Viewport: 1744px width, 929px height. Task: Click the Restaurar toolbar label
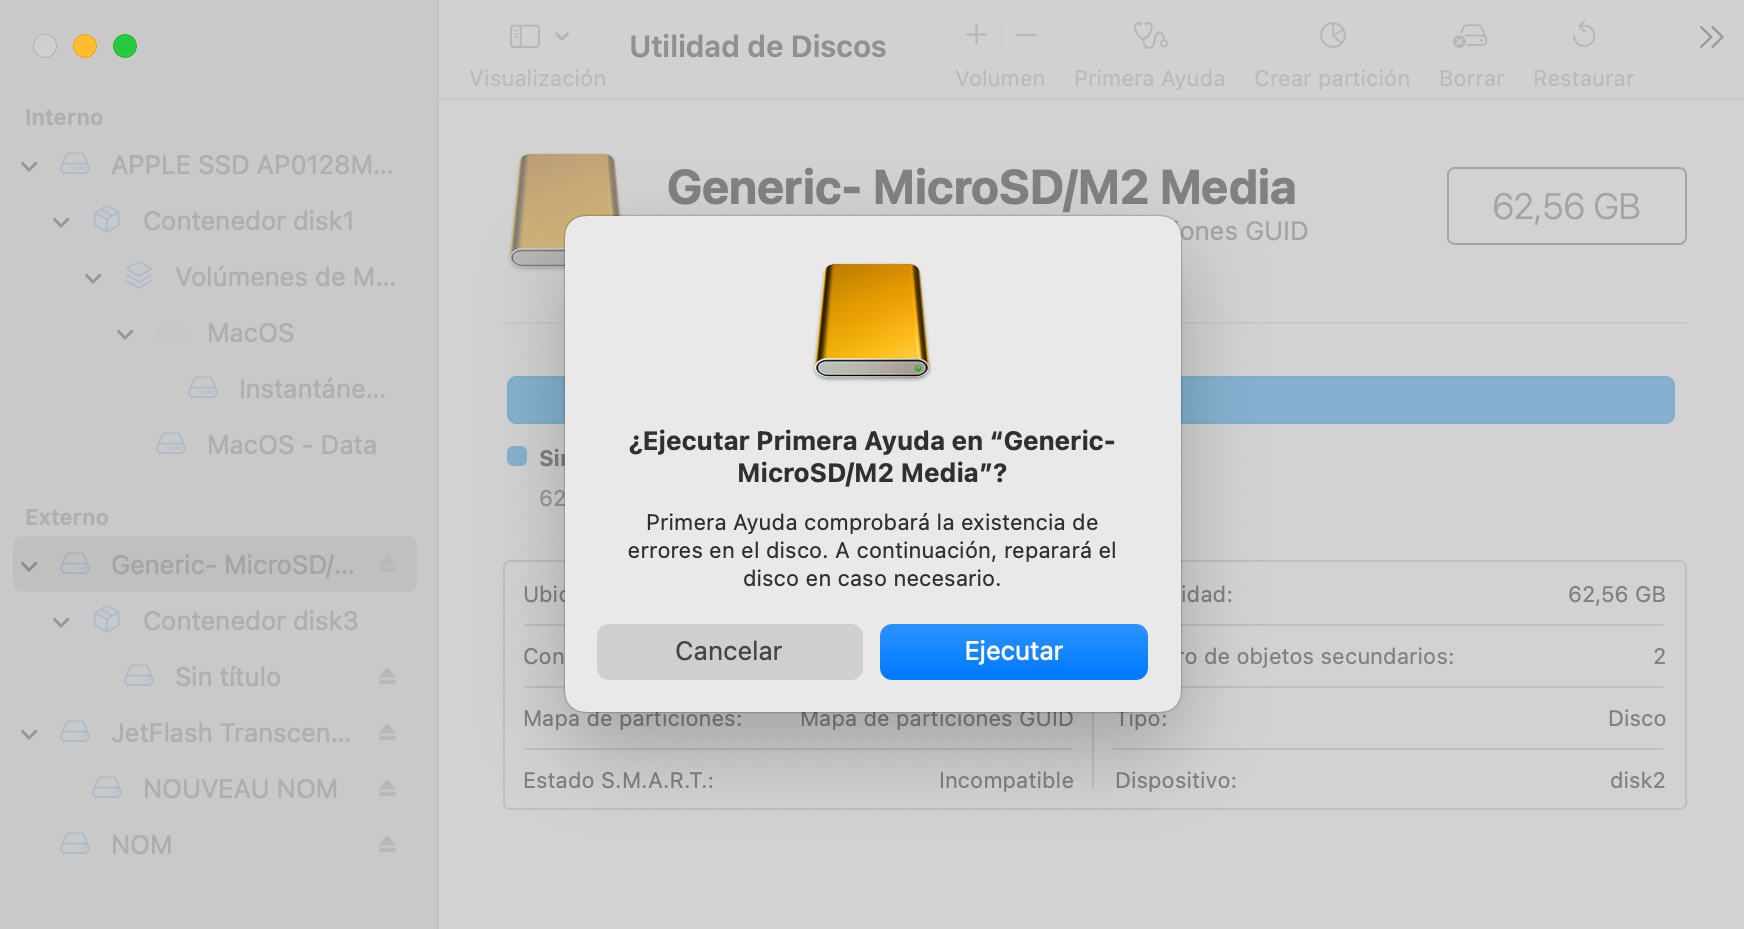point(1583,78)
